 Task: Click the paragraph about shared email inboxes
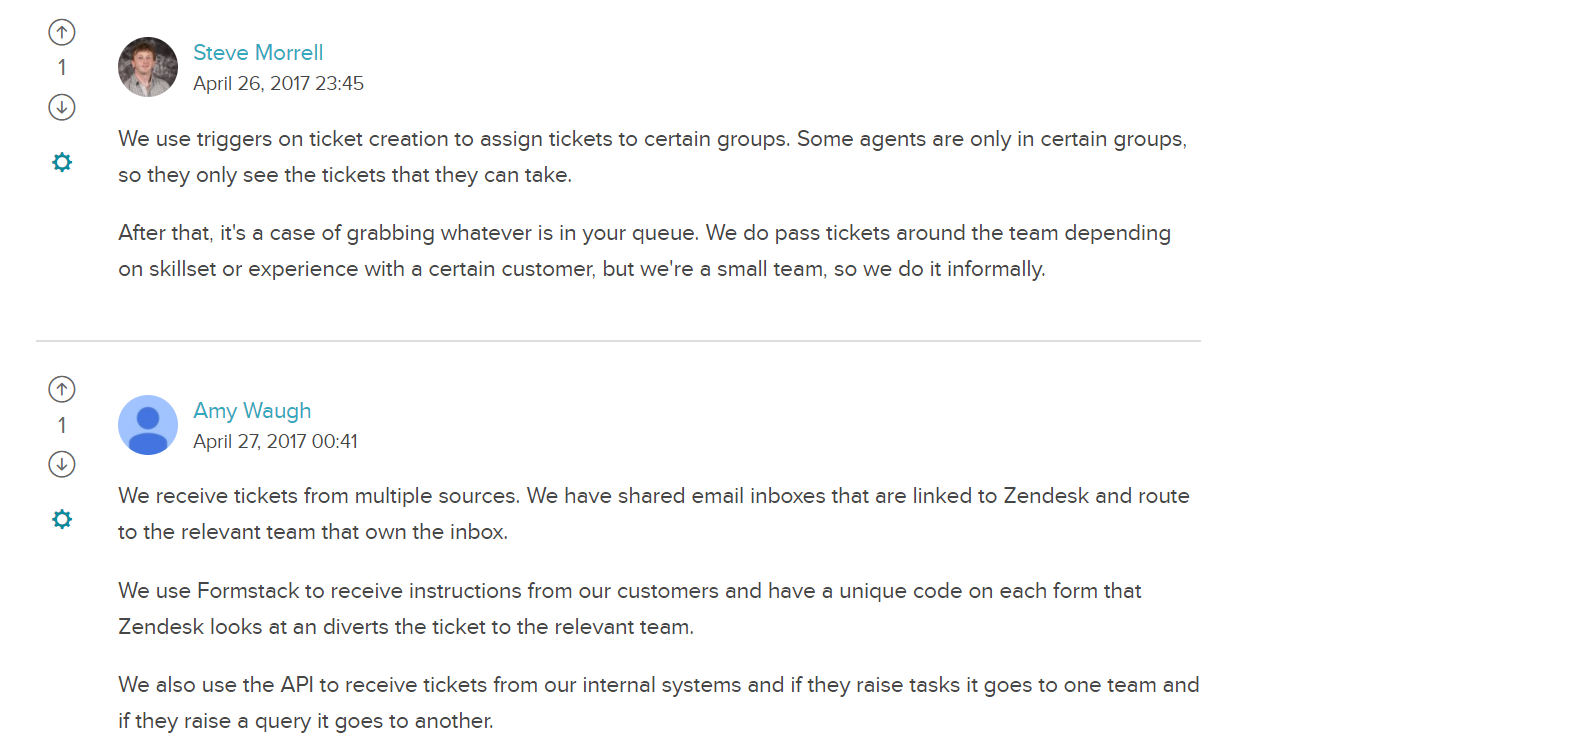(654, 514)
